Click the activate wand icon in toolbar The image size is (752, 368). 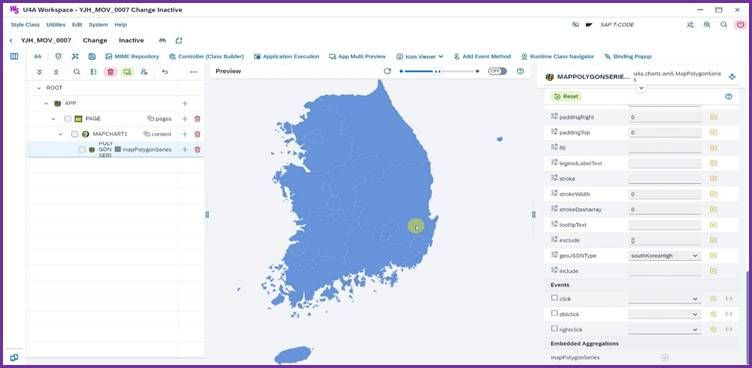coord(75,56)
